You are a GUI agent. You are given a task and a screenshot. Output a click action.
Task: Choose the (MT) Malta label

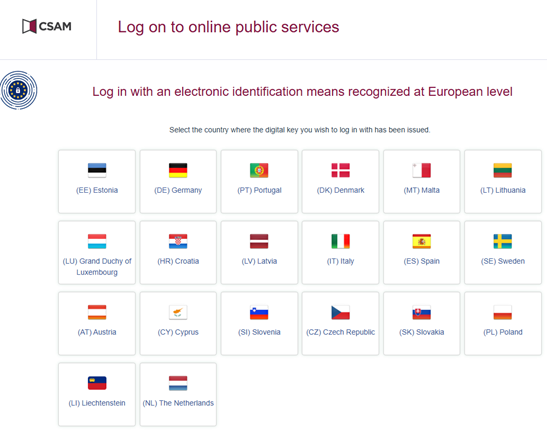click(x=421, y=190)
